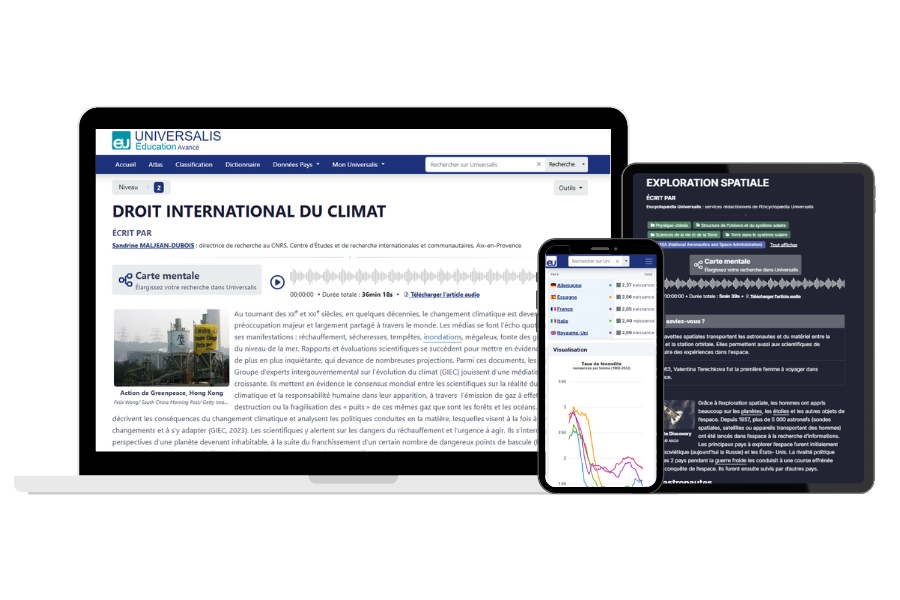Switch to the Accueil menu item

pyautogui.click(x=126, y=163)
